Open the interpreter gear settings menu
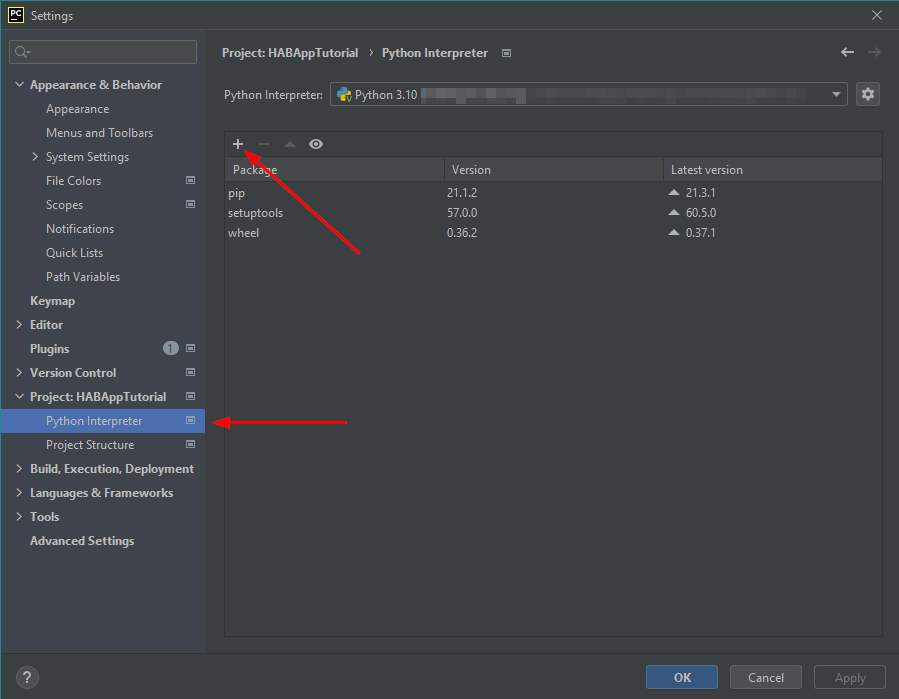This screenshot has width=899, height=699. (867, 94)
